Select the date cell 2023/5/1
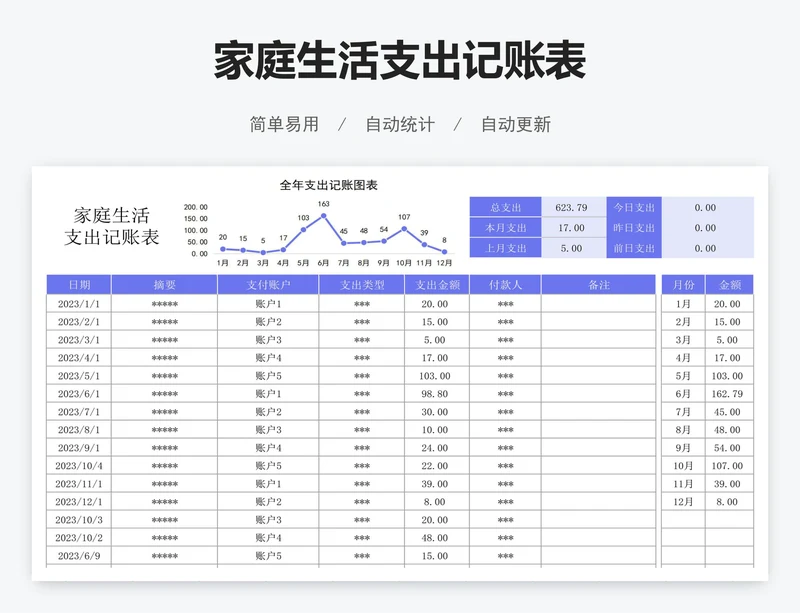800x613 pixels. tap(79, 376)
